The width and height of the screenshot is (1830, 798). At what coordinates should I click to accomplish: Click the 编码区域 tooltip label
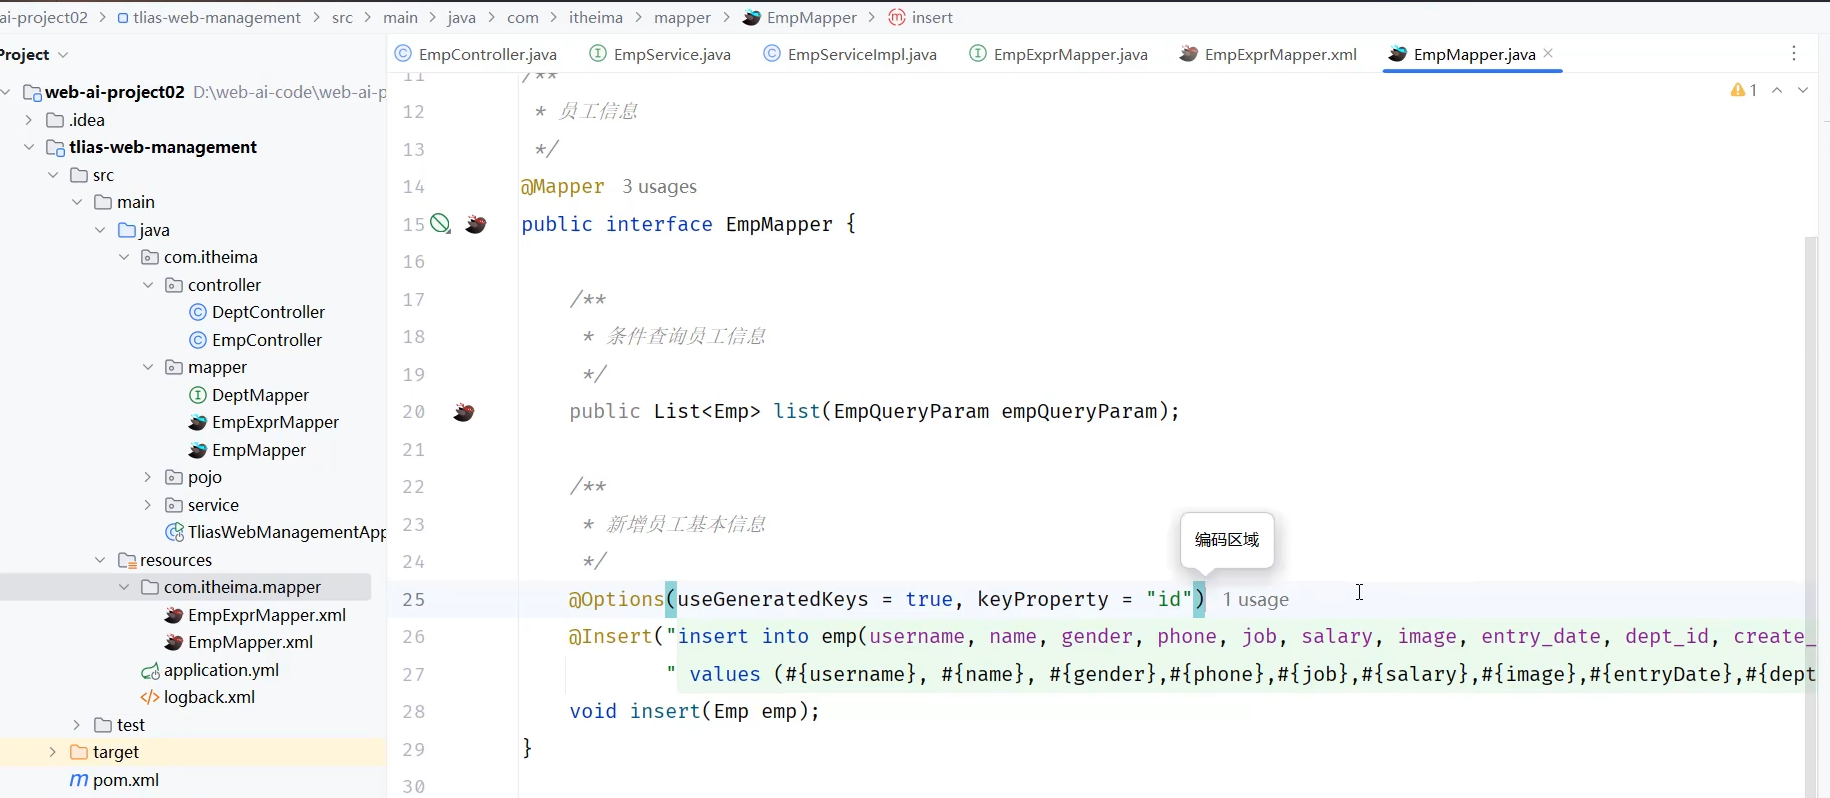pos(1227,540)
